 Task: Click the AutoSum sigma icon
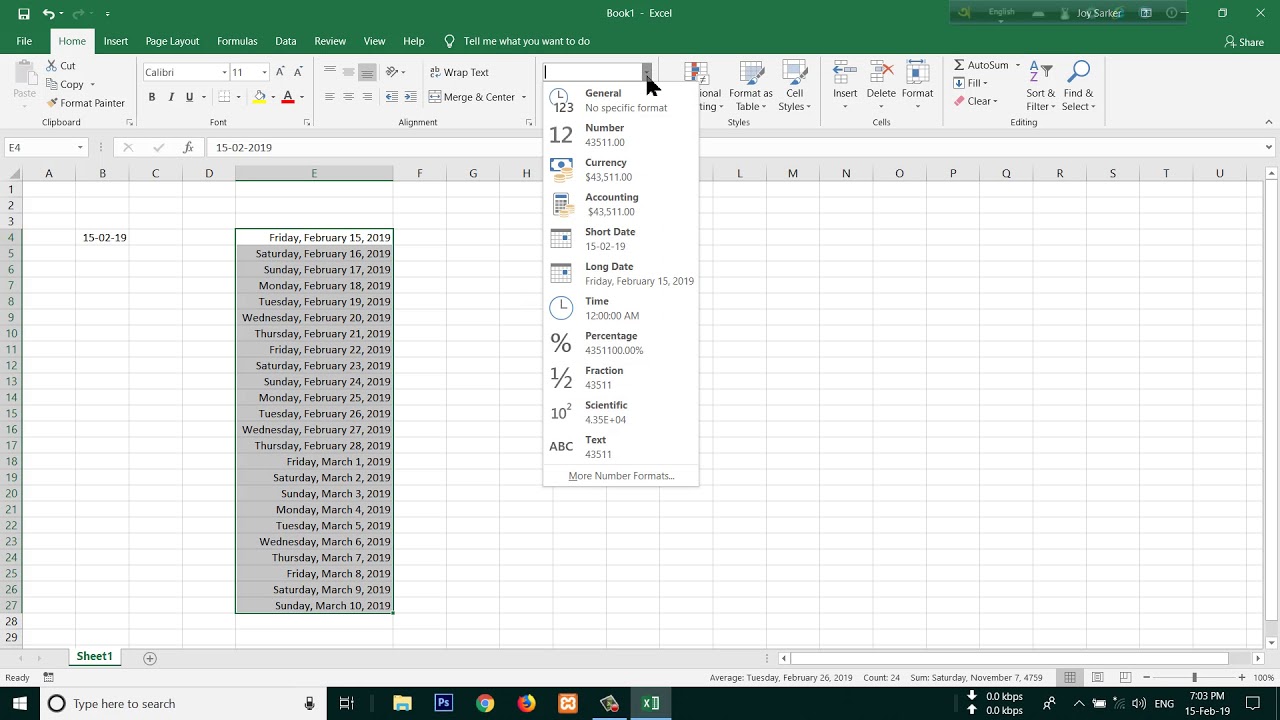click(959, 65)
